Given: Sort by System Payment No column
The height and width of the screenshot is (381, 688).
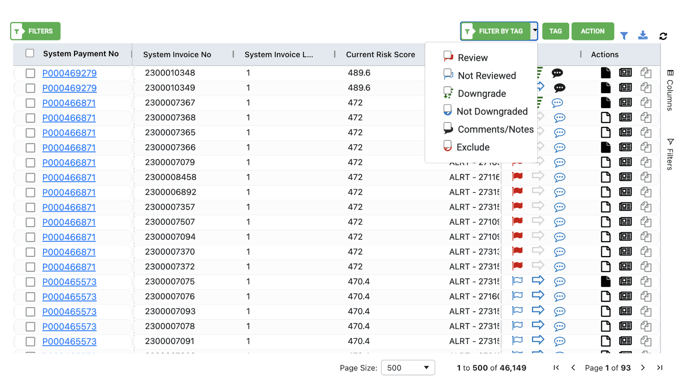Looking at the screenshot, I should point(81,54).
